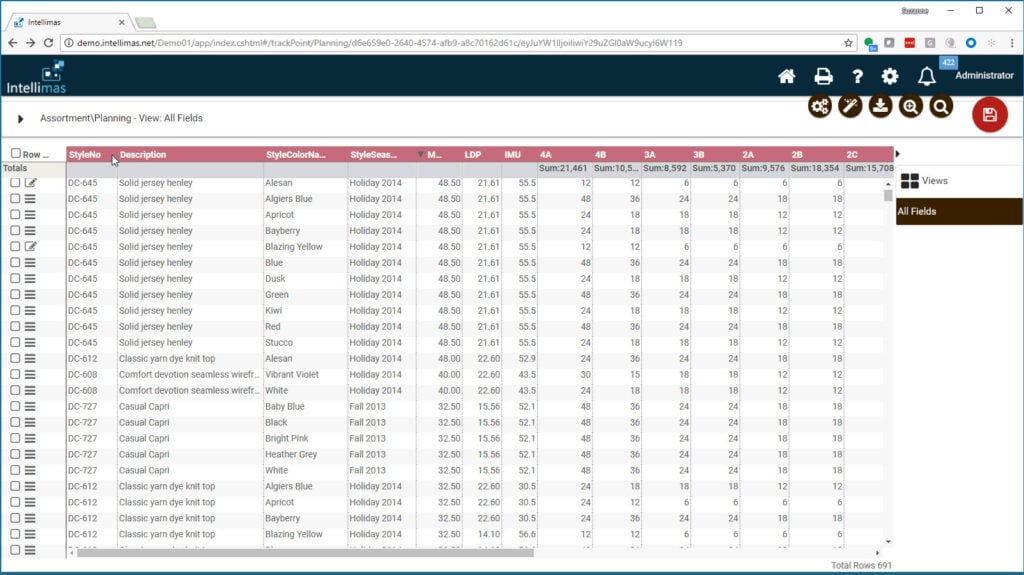The height and width of the screenshot is (575, 1024).
Task: Open row menu icon for Algiers Blue DC-645
Action: click(30, 199)
